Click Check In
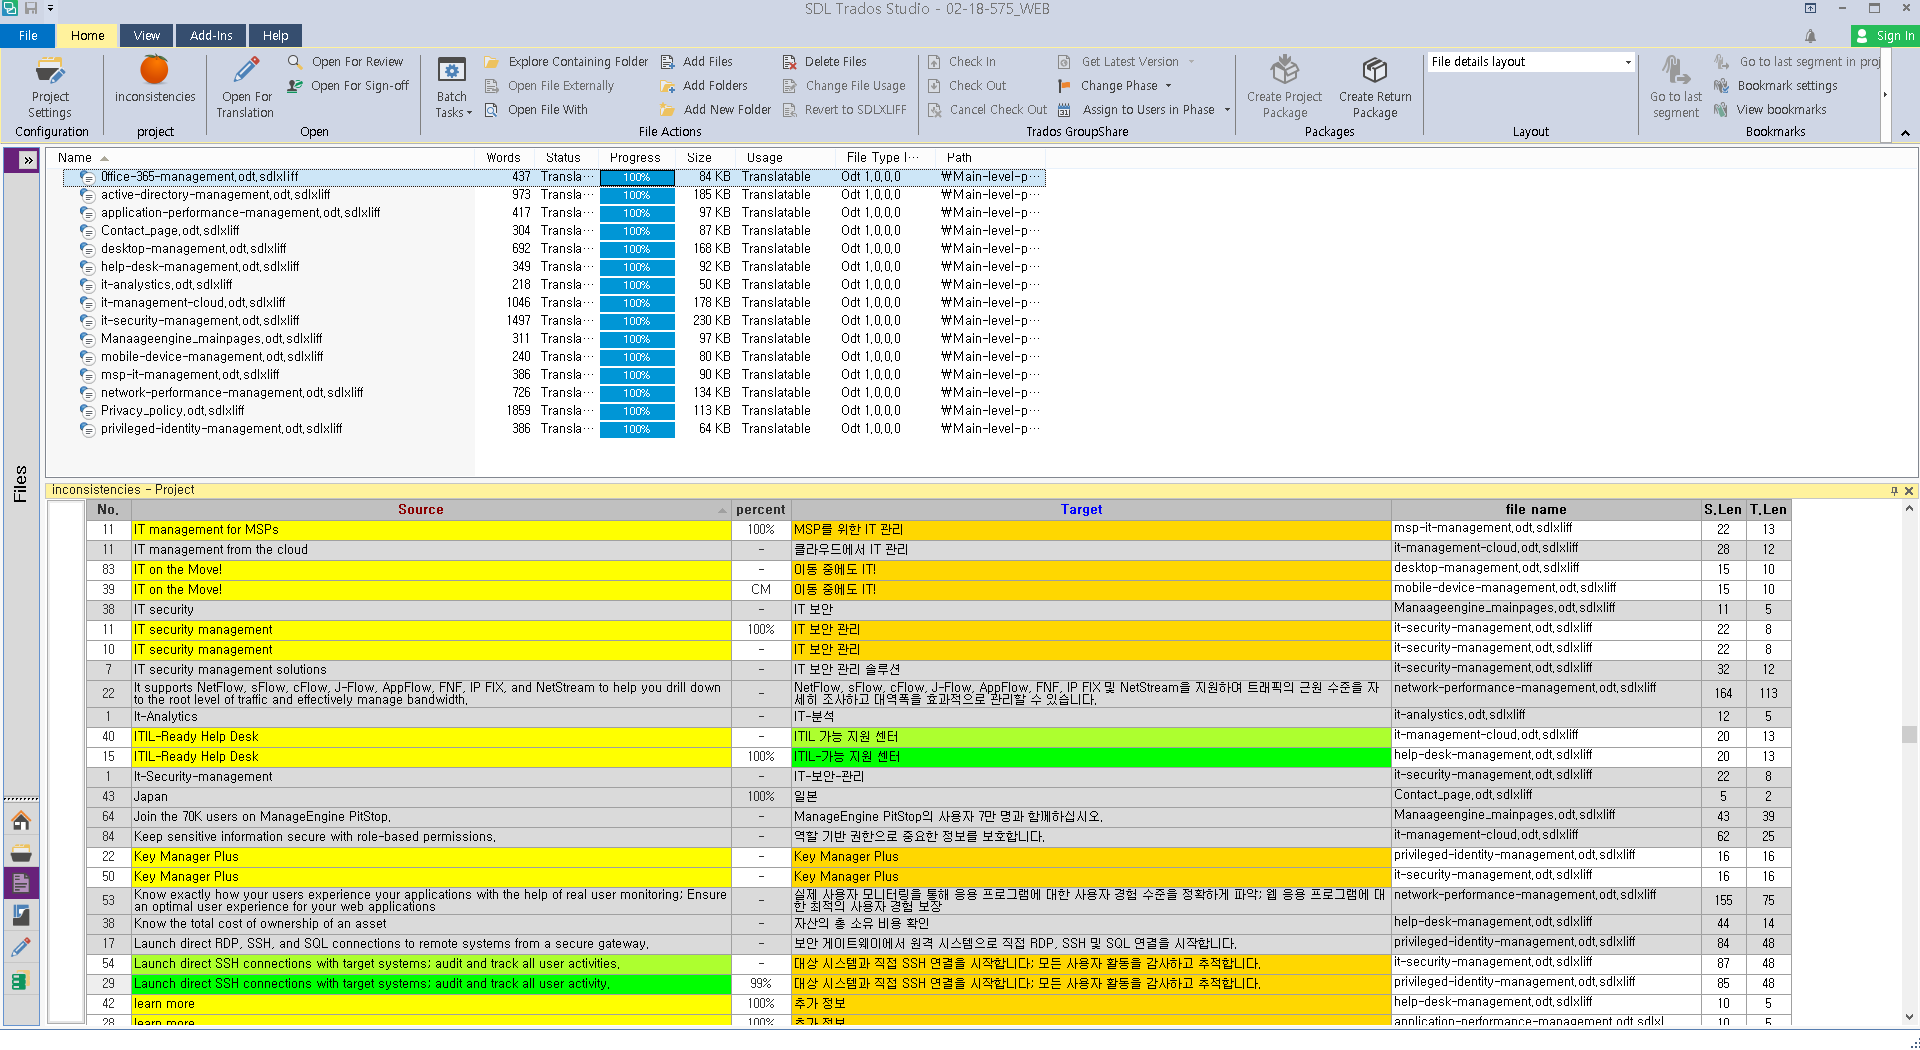Viewport: 1920px width, 1050px height. coord(961,62)
